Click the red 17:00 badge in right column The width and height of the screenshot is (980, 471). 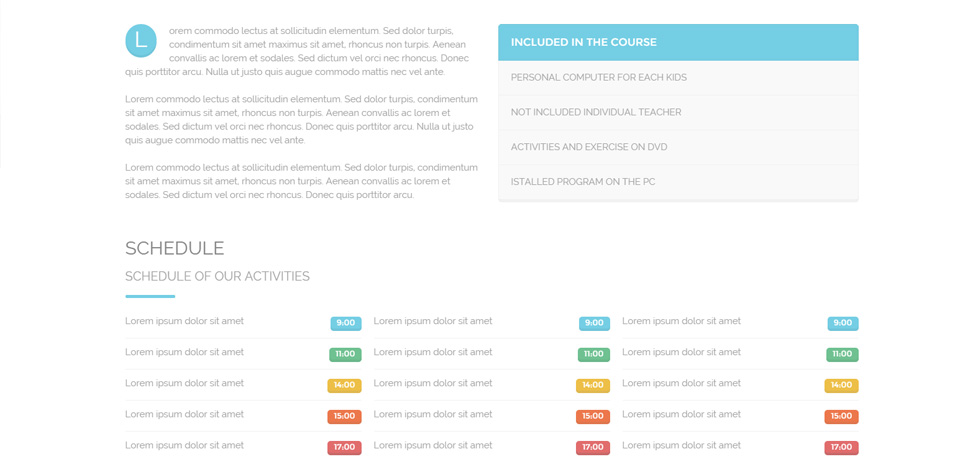pos(841,448)
